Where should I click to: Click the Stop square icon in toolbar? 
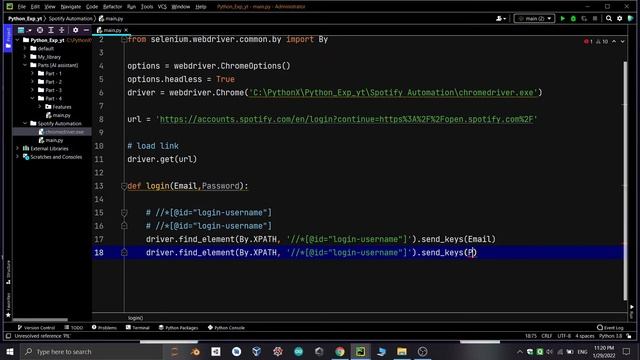point(595,18)
